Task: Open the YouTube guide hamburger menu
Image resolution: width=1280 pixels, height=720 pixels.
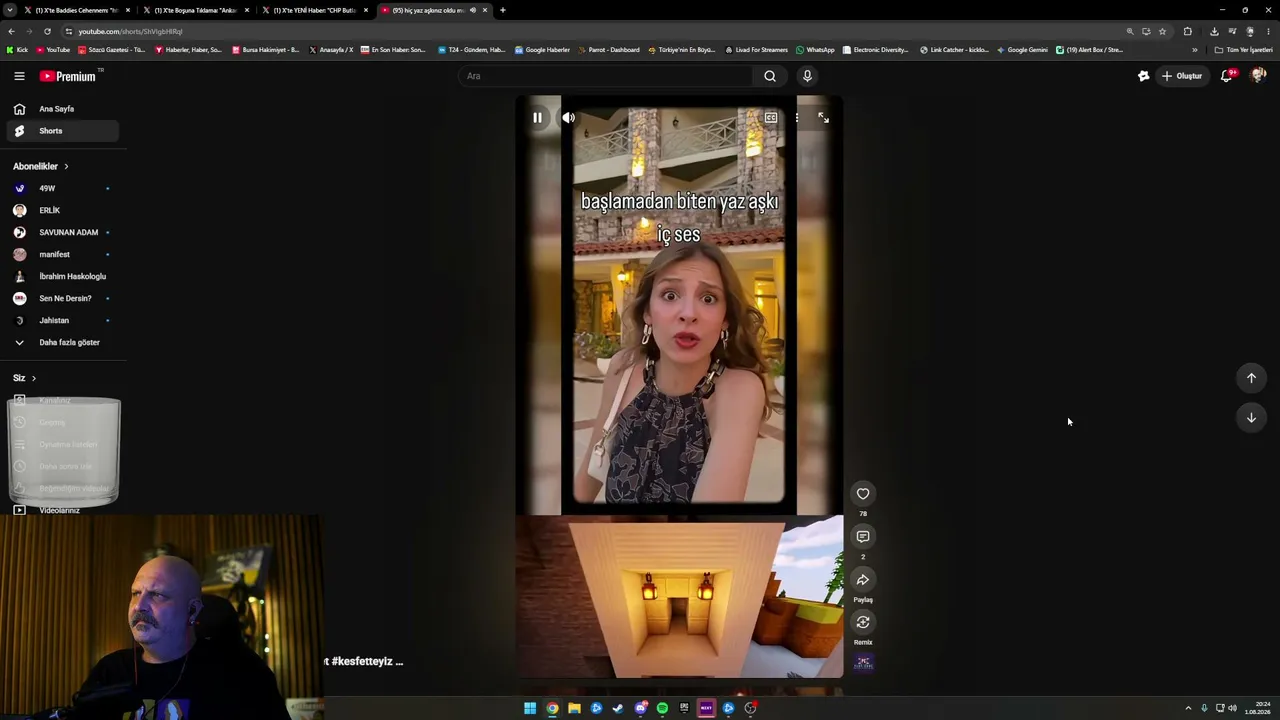Action: pyautogui.click(x=19, y=76)
